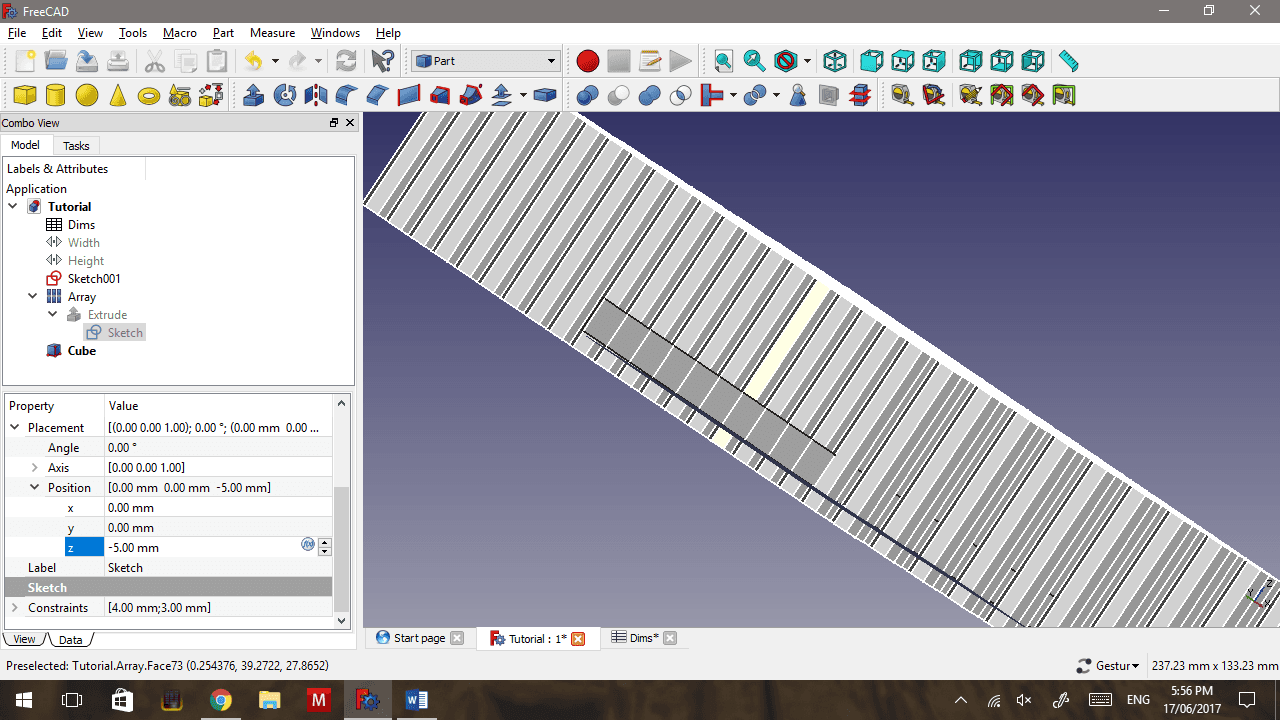The image size is (1280, 720).
Task: Open the Mirror tool
Action: pos(315,95)
